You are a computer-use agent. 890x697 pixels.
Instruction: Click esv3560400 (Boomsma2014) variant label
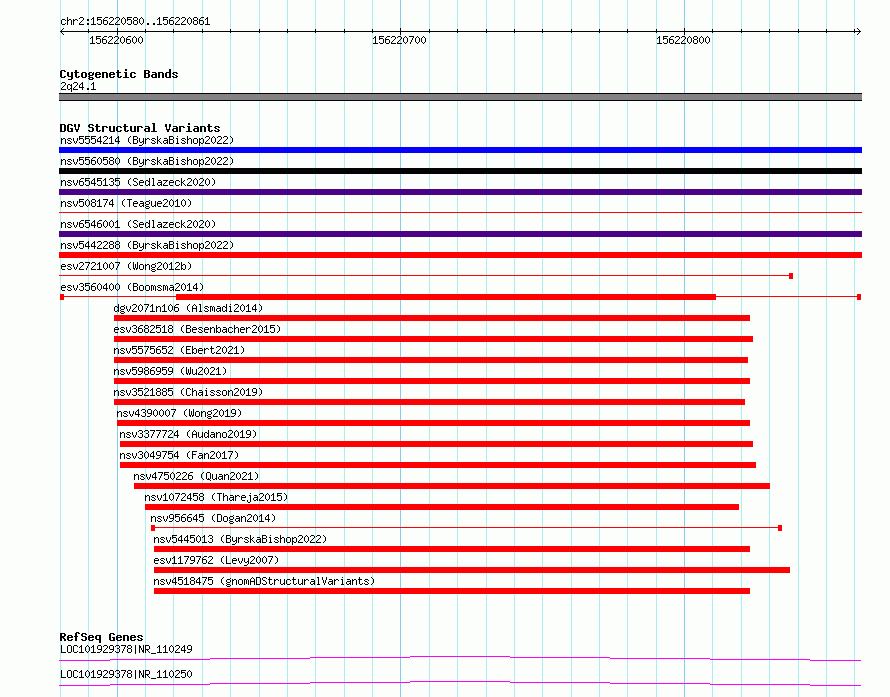[132, 287]
